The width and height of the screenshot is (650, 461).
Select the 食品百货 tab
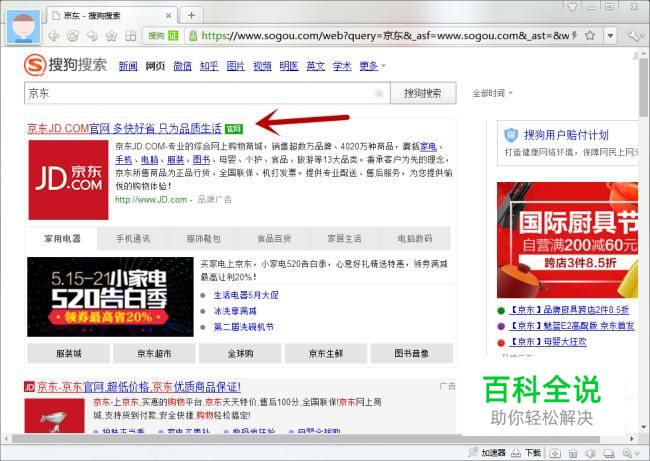tap(274, 238)
